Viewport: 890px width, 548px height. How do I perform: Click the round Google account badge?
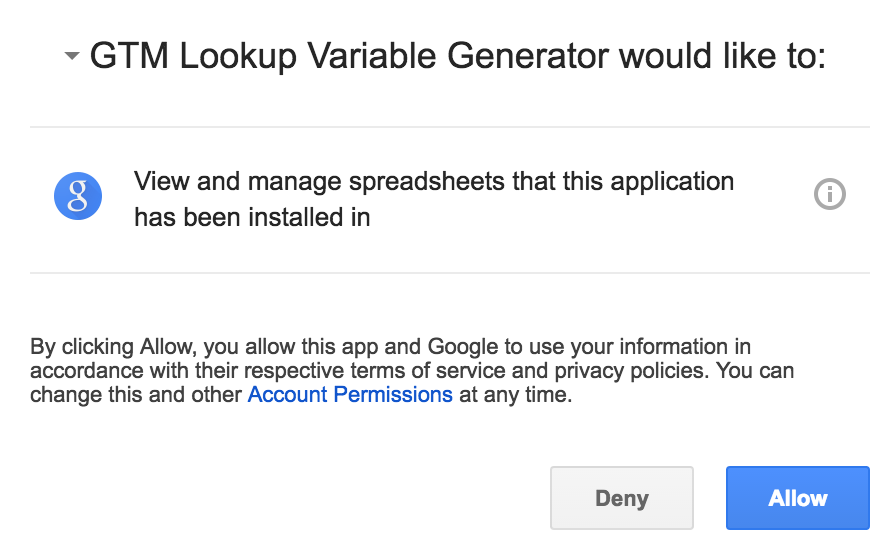pyautogui.click(x=79, y=197)
